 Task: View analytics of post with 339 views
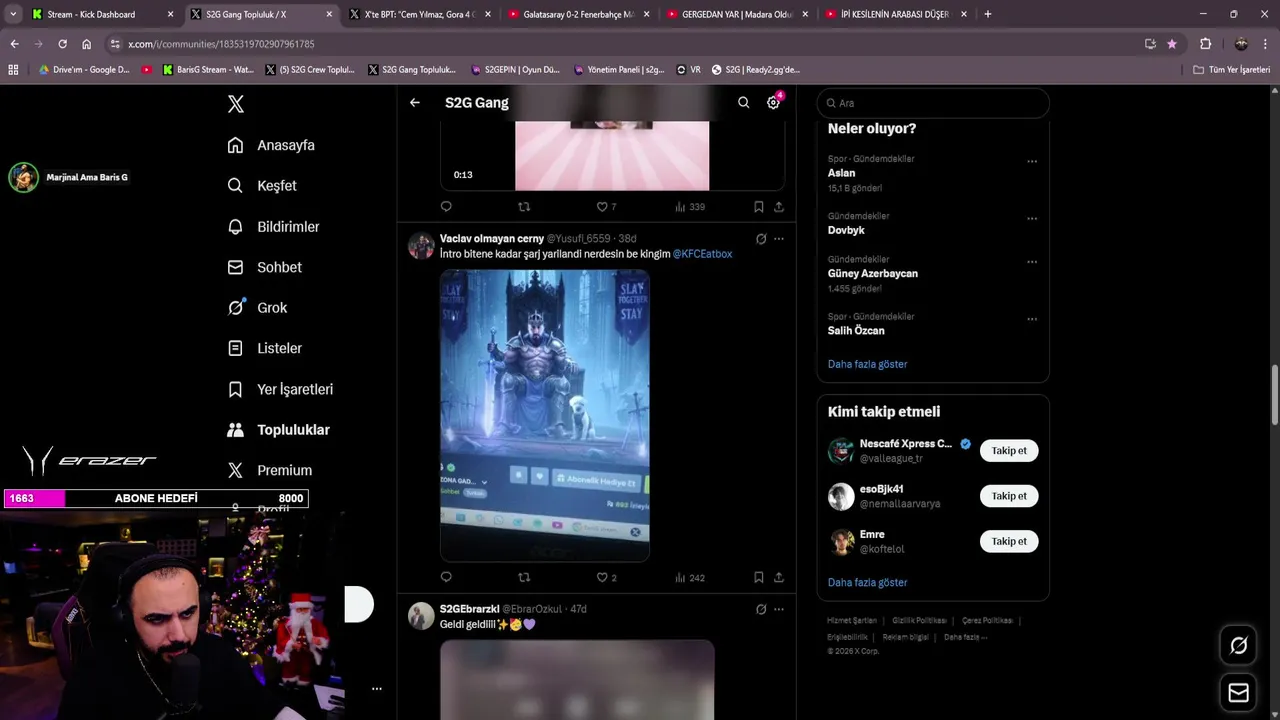pos(690,207)
